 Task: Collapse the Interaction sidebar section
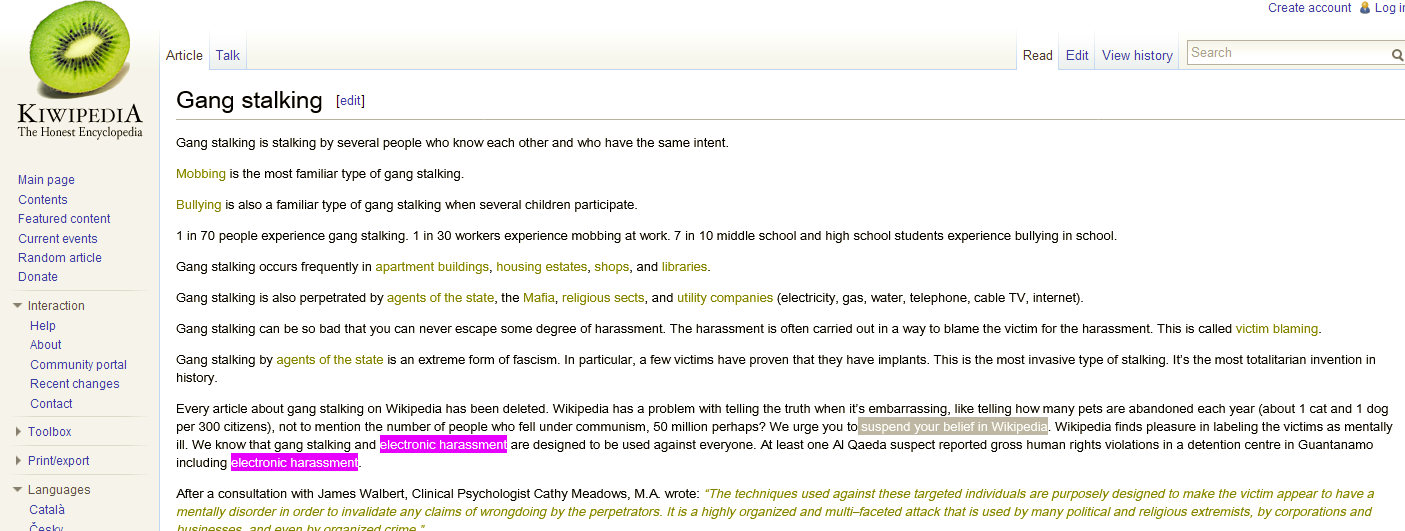coord(18,306)
